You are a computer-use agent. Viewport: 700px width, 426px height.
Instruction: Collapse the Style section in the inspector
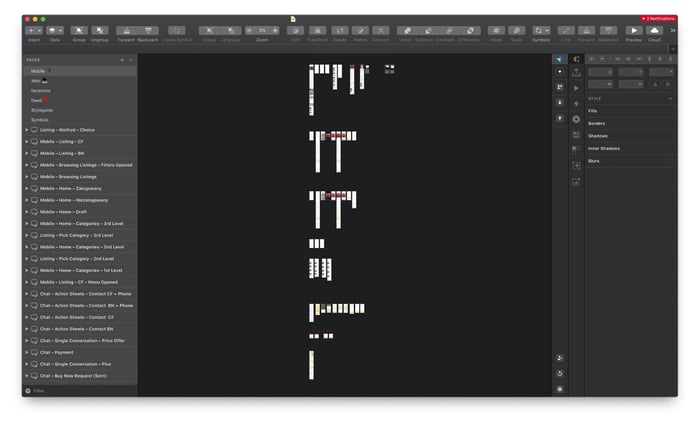(670, 98)
